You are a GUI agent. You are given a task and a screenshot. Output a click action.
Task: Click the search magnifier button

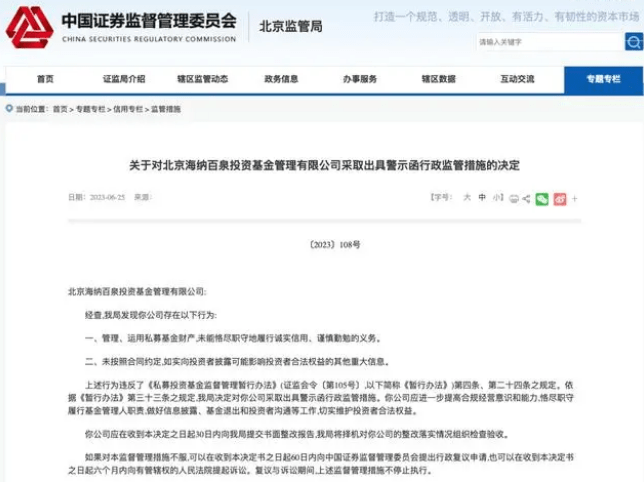tap(634, 42)
